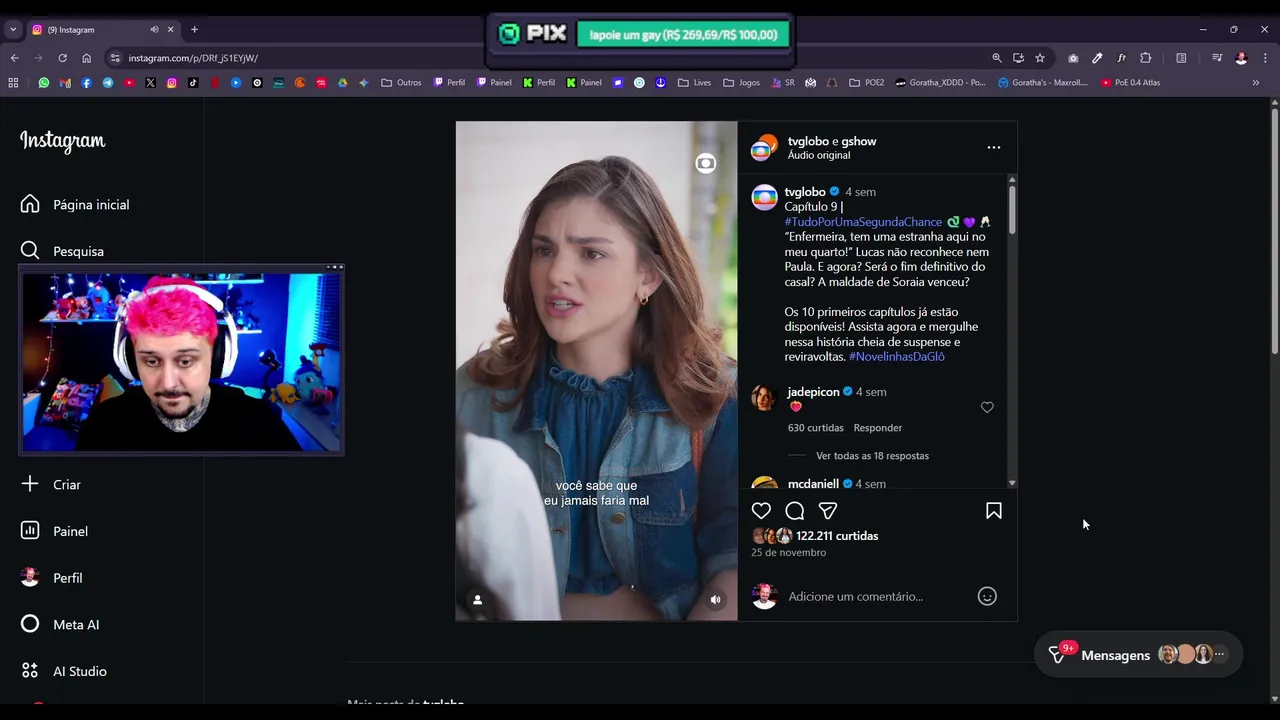Mute the video with the speaker button
1280x720 pixels.
[715, 600]
